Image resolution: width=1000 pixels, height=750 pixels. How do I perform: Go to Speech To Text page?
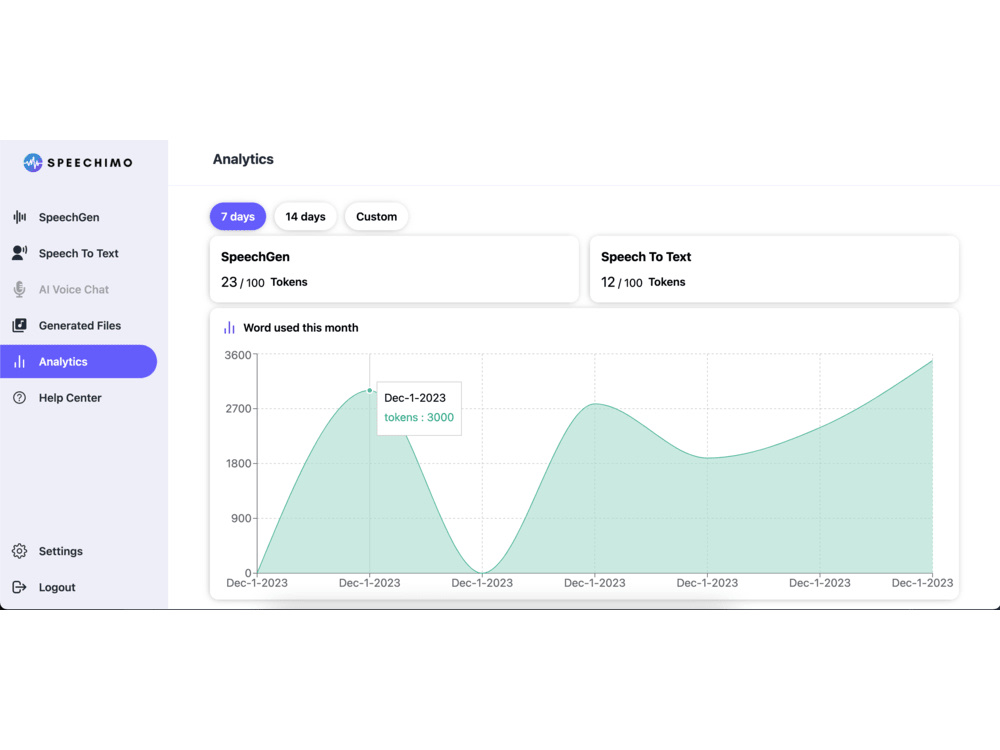(x=78, y=253)
